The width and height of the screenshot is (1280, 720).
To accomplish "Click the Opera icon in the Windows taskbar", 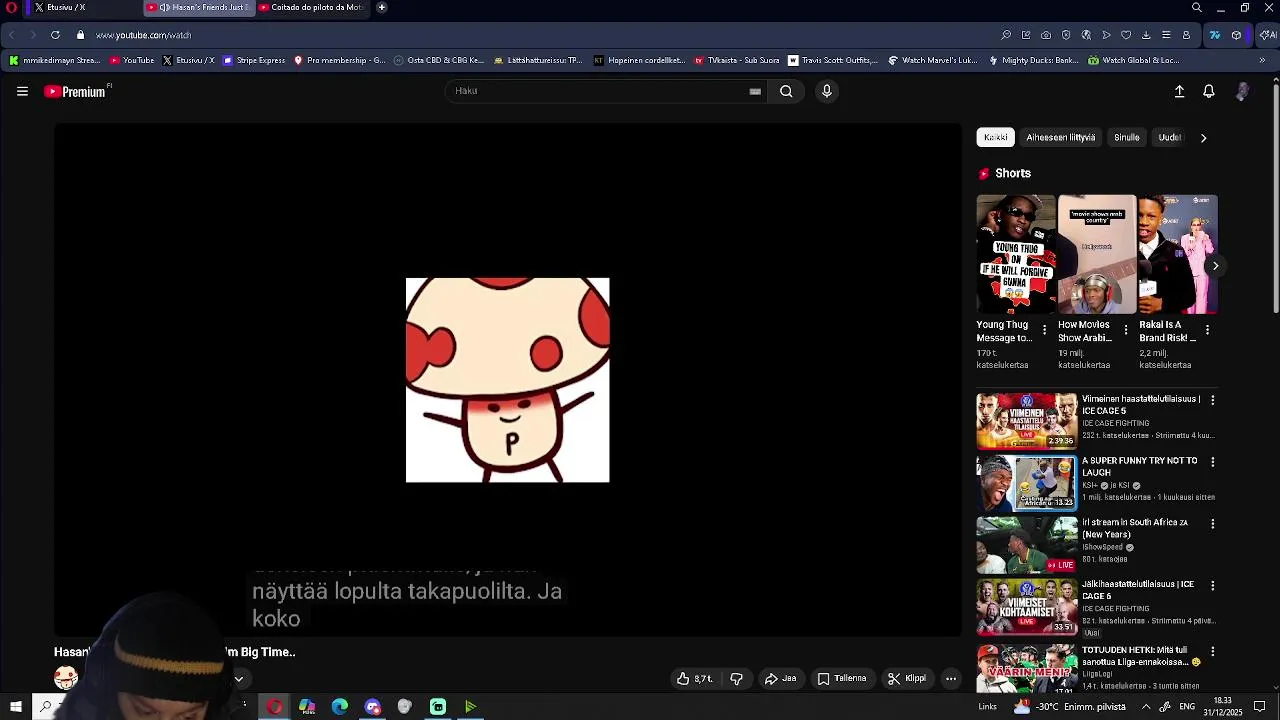I will tap(274, 707).
